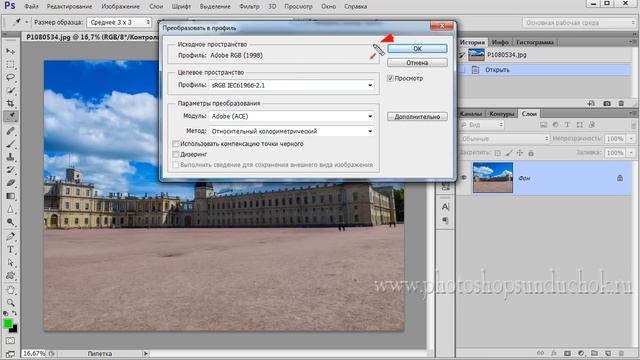Create new document from state icon
The image size is (640, 360).
click(x=591, y=104)
